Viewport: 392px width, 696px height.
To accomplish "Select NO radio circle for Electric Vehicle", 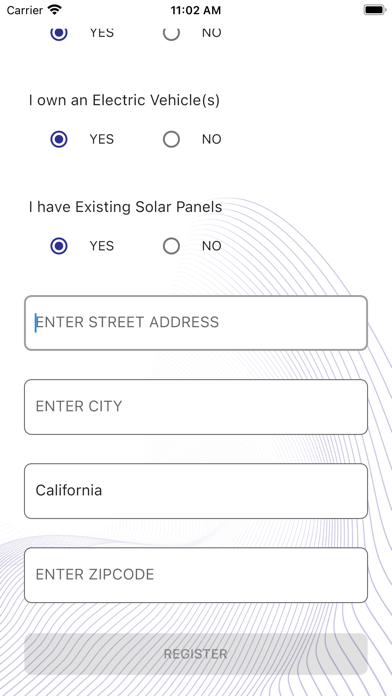I will coord(171,139).
